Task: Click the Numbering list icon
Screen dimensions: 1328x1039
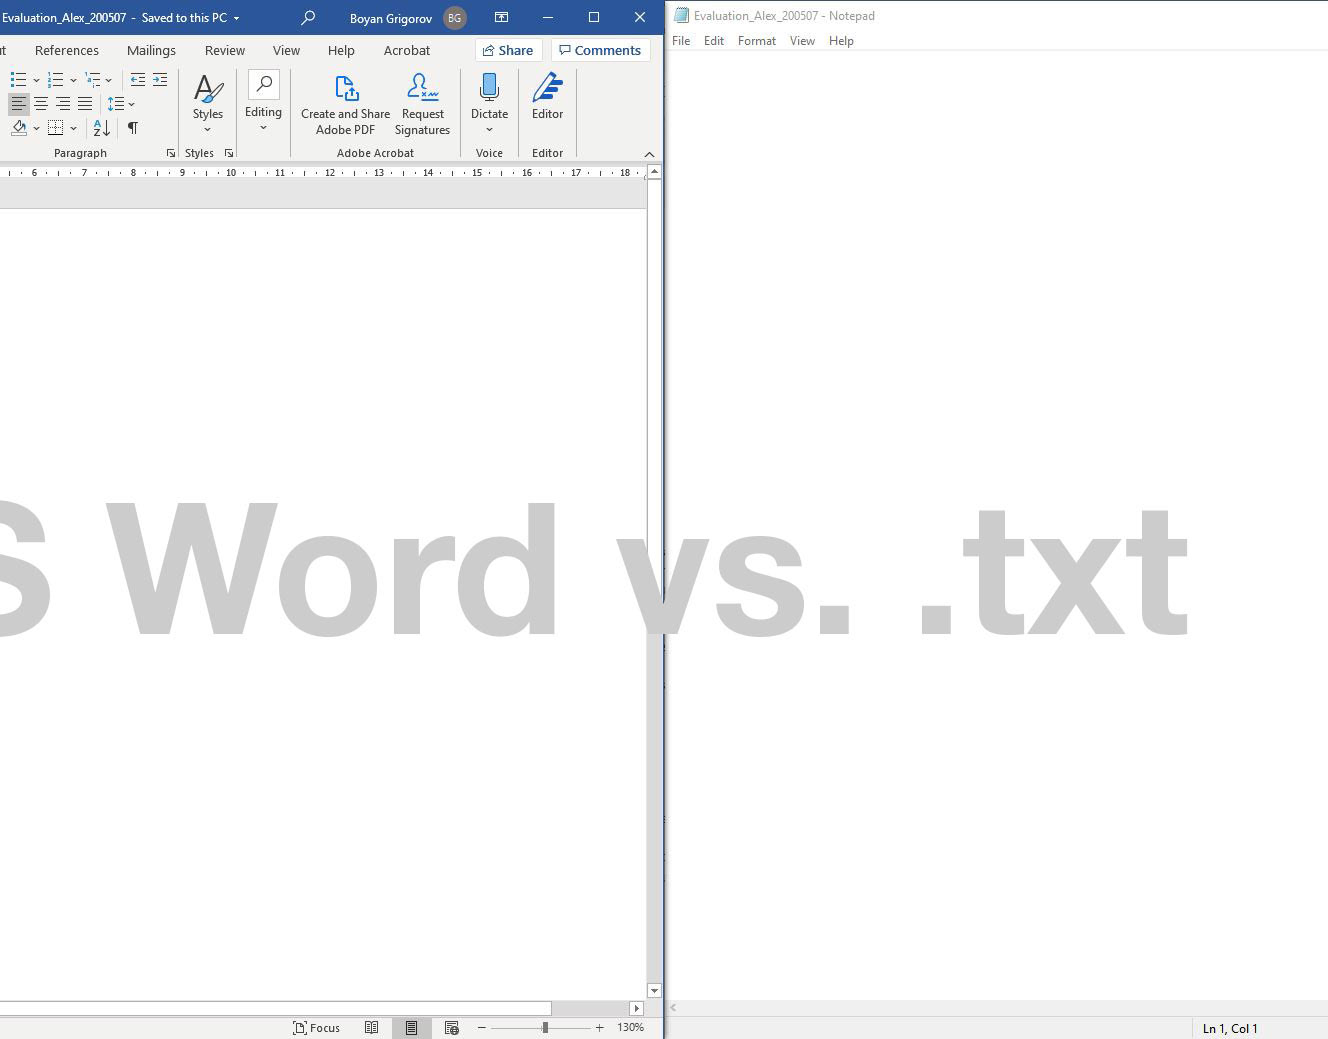Action: pyautogui.click(x=56, y=80)
